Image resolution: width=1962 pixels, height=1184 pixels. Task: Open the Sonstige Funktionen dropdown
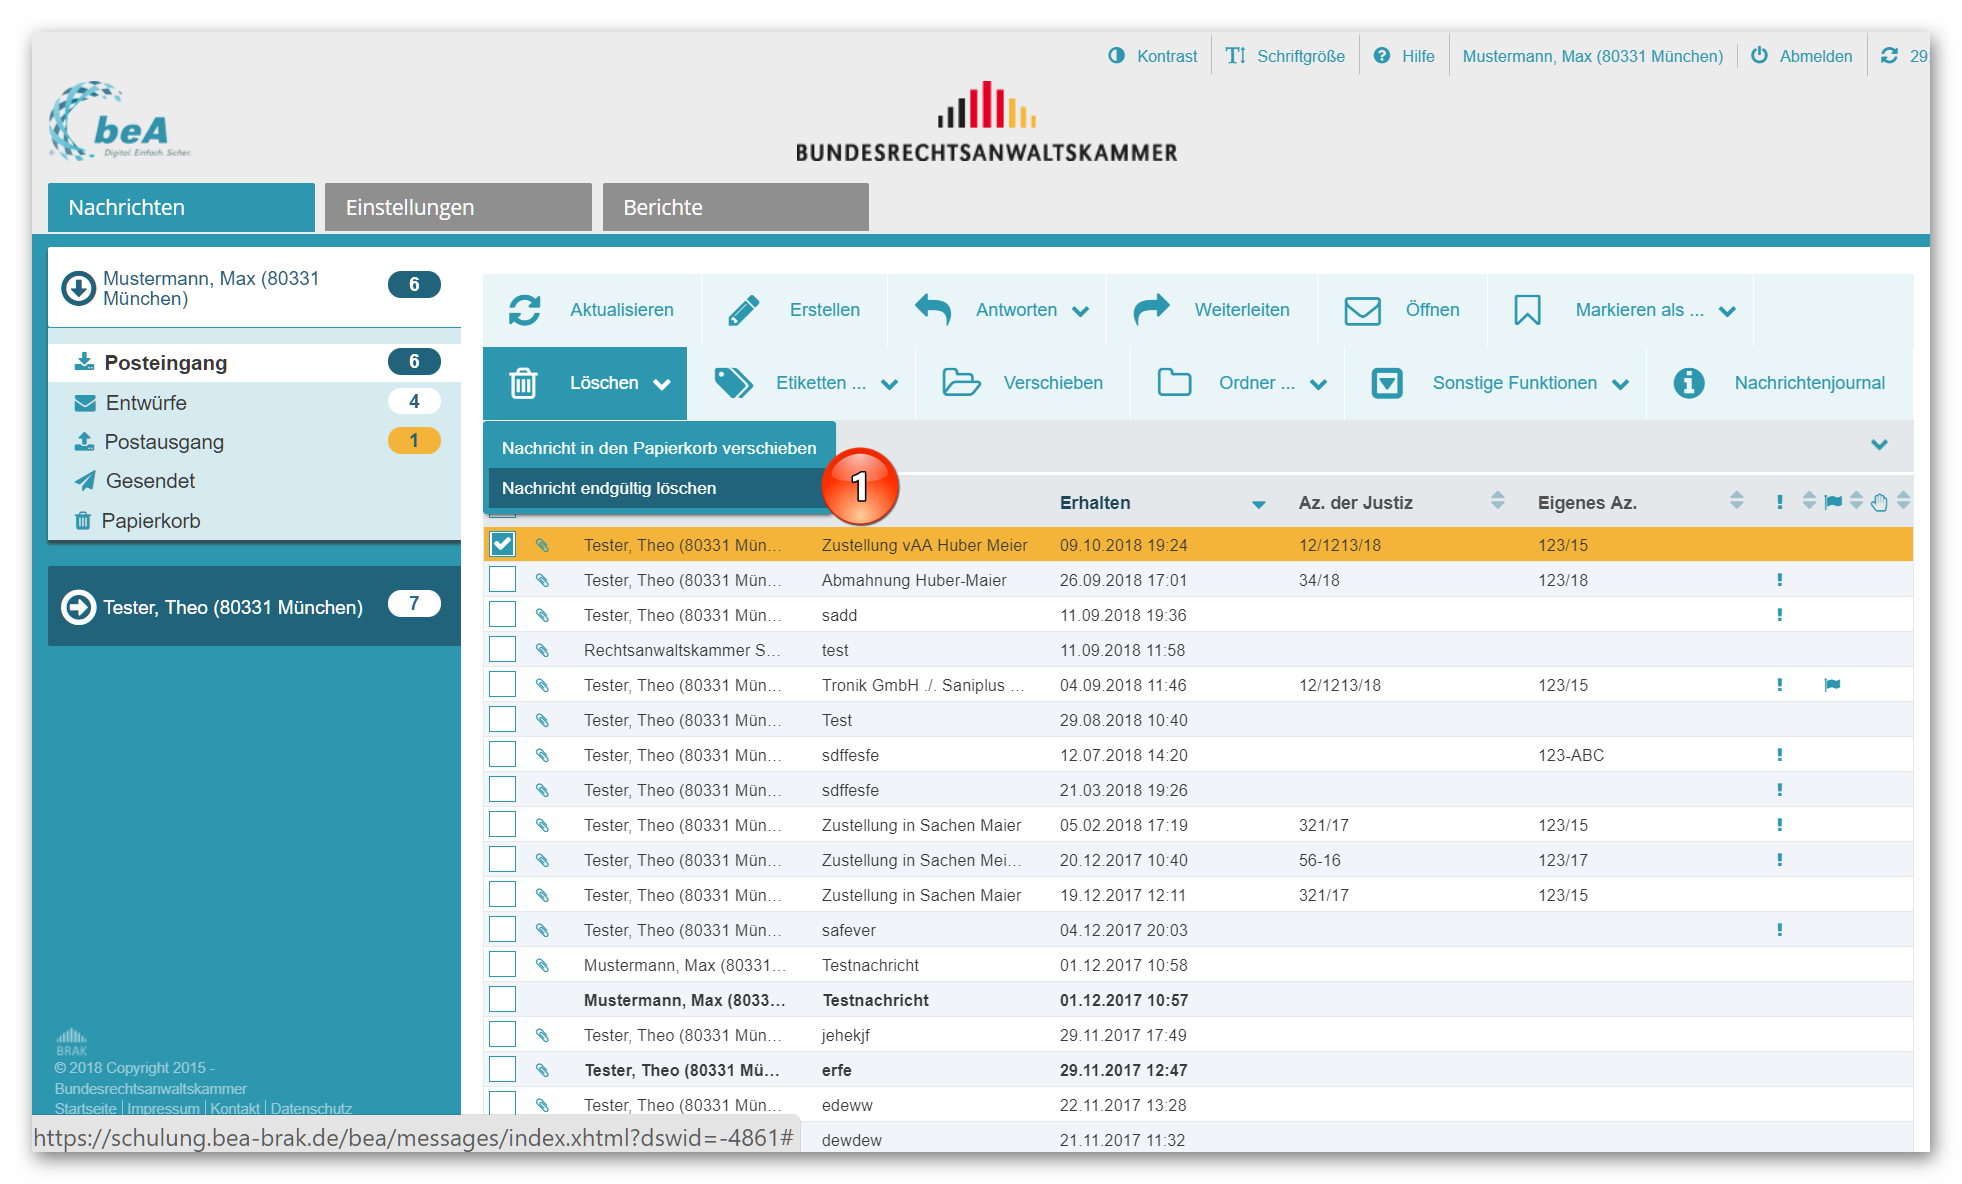pyautogui.click(x=1620, y=384)
